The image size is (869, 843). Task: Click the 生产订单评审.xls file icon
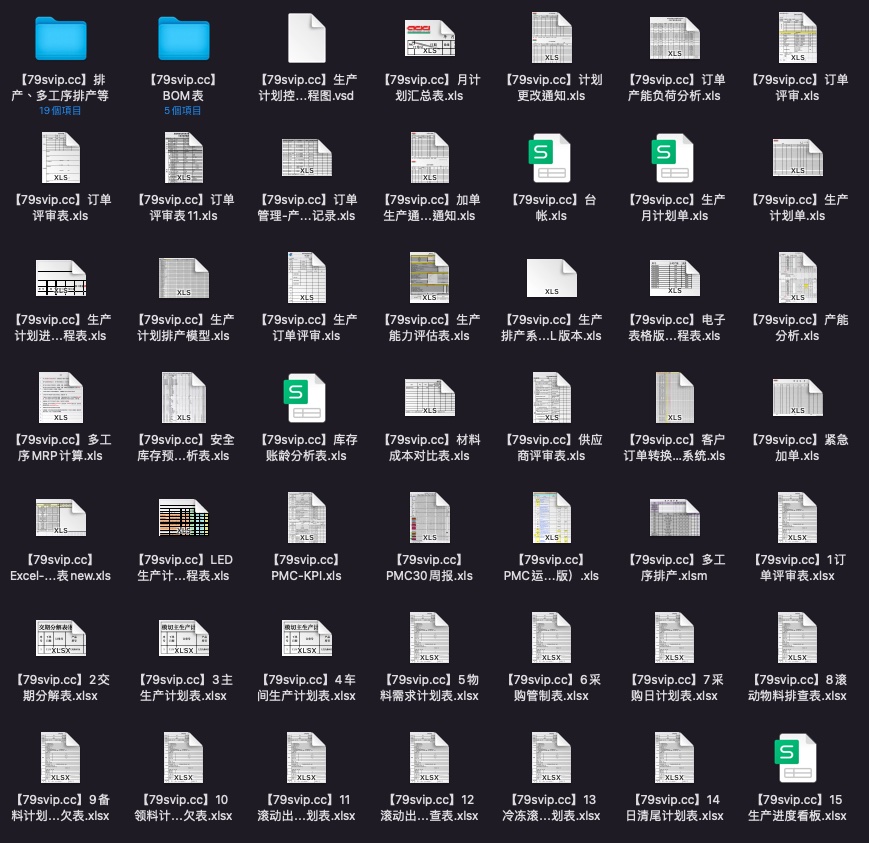coord(306,278)
